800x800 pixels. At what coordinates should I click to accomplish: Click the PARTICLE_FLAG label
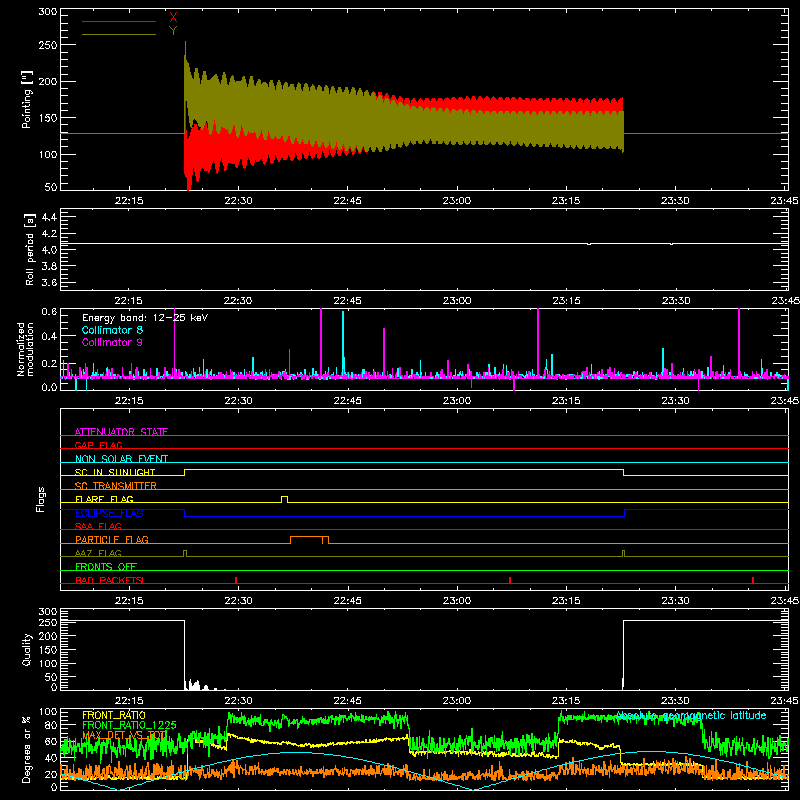tap(112, 539)
